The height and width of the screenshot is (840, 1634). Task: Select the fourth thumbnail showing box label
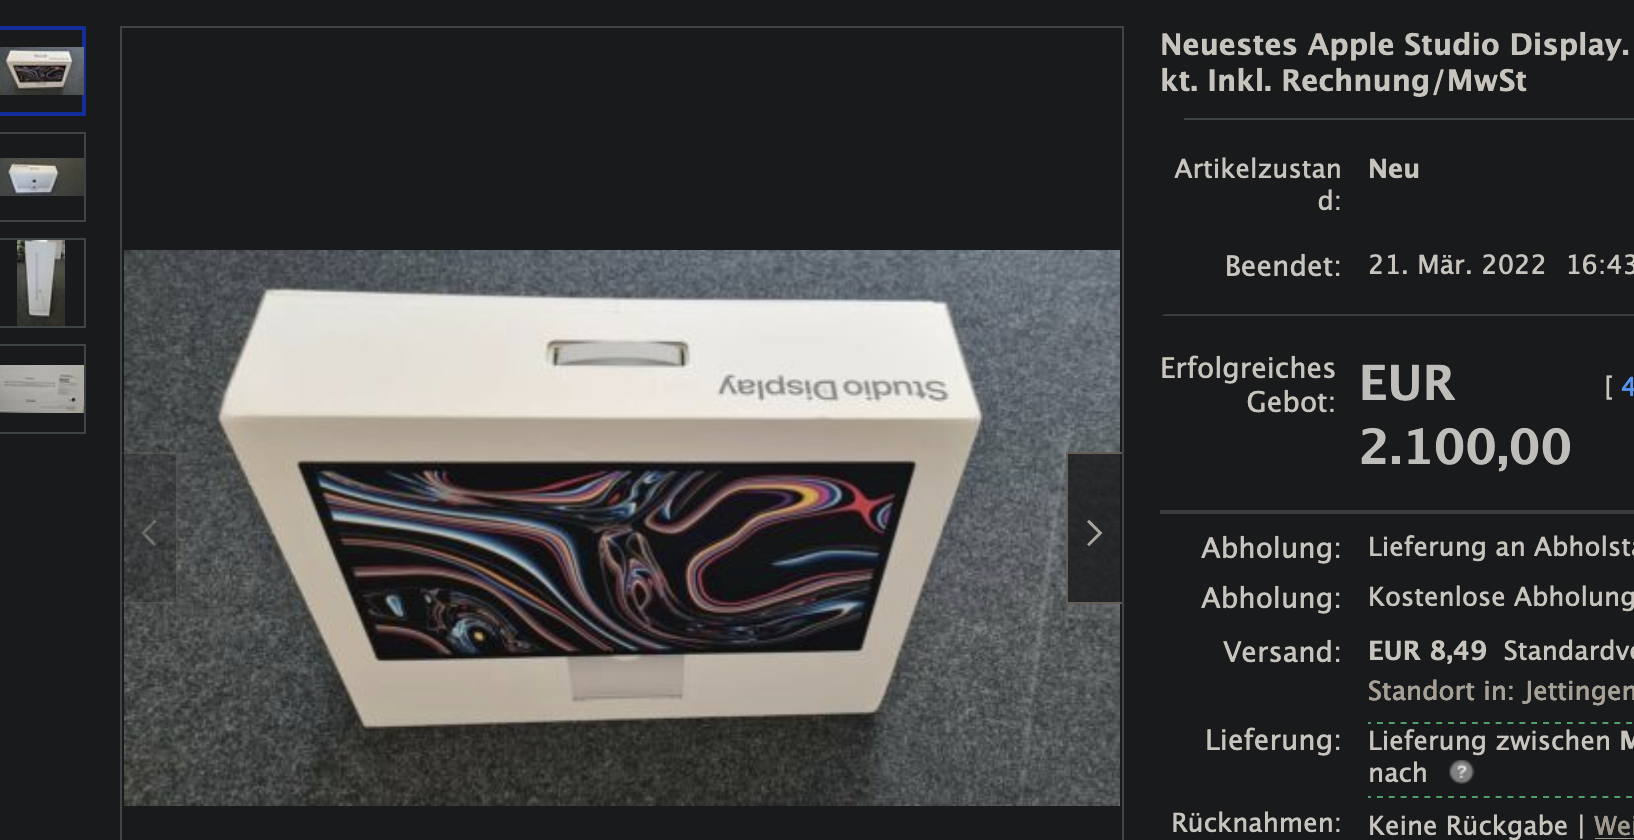pos(42,389)
